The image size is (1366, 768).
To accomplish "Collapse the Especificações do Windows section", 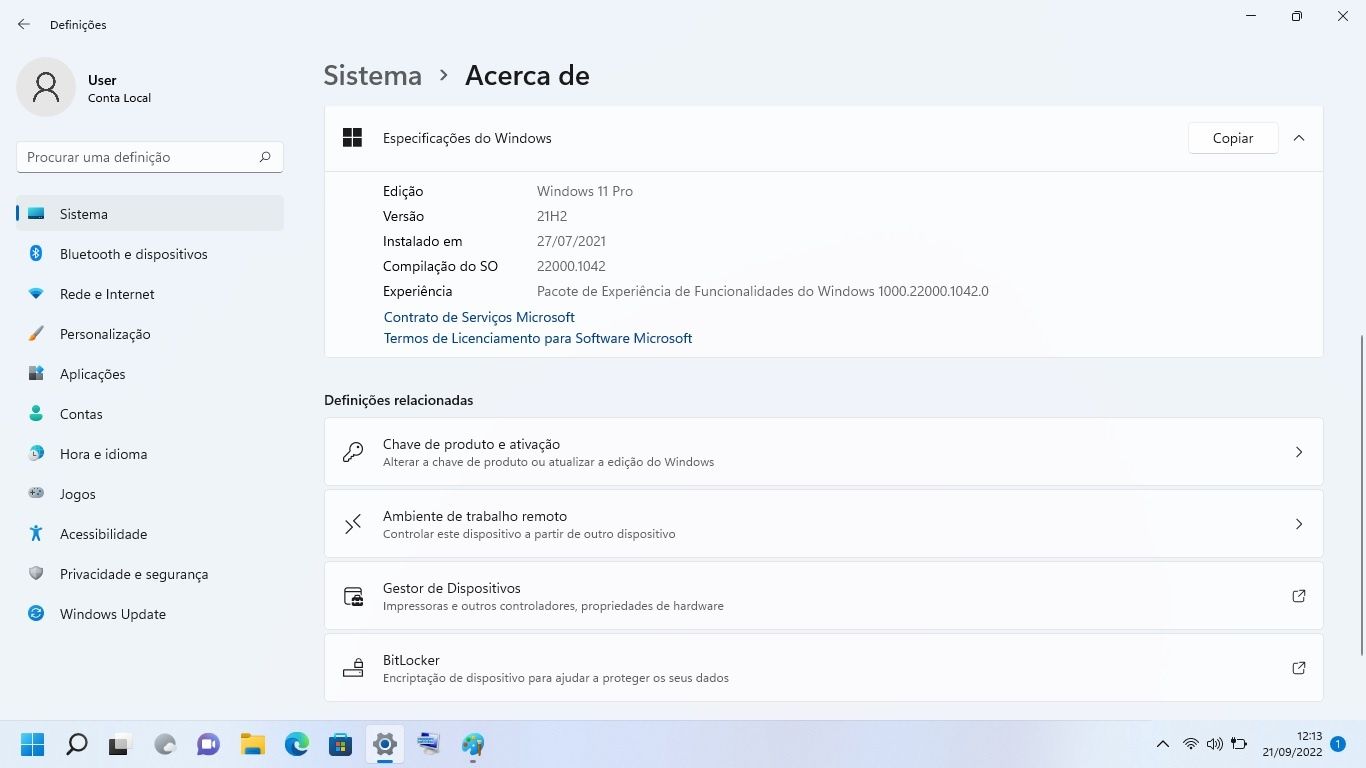I will (x=1299, y=138).
